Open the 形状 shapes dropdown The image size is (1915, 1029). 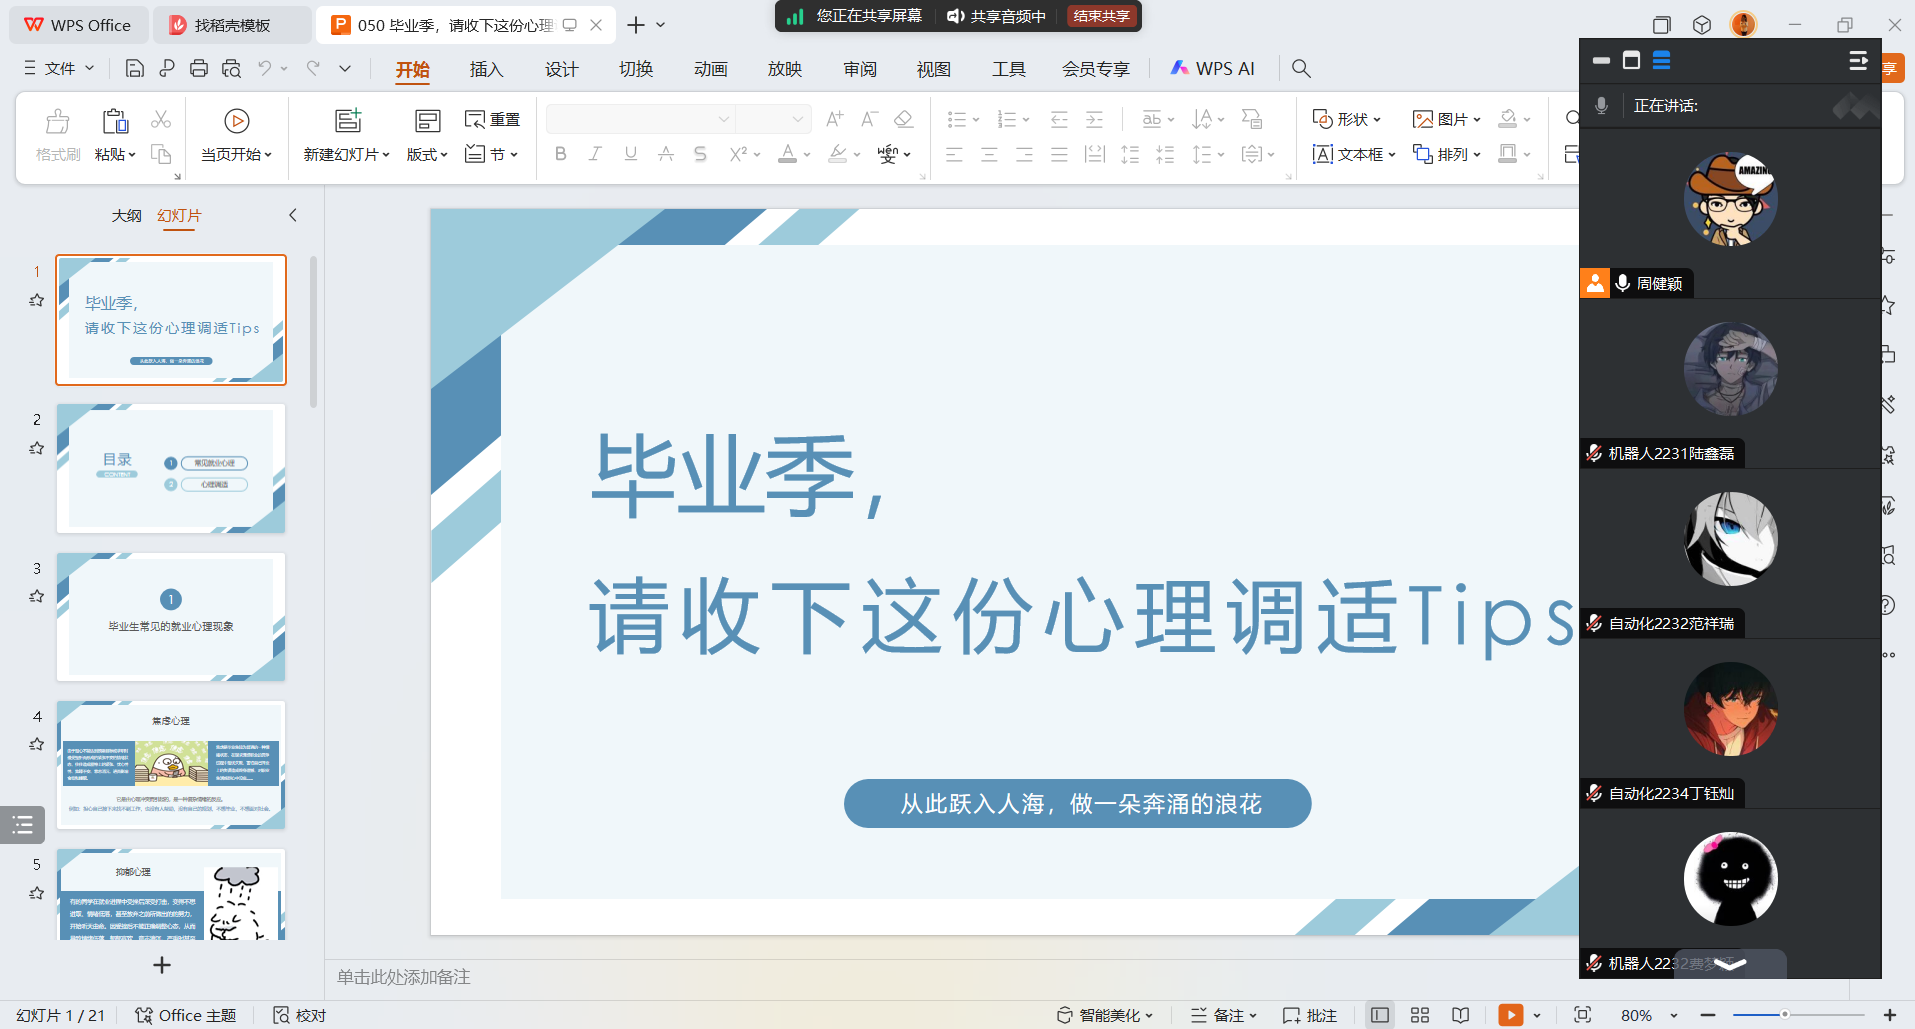(1347, 119)
